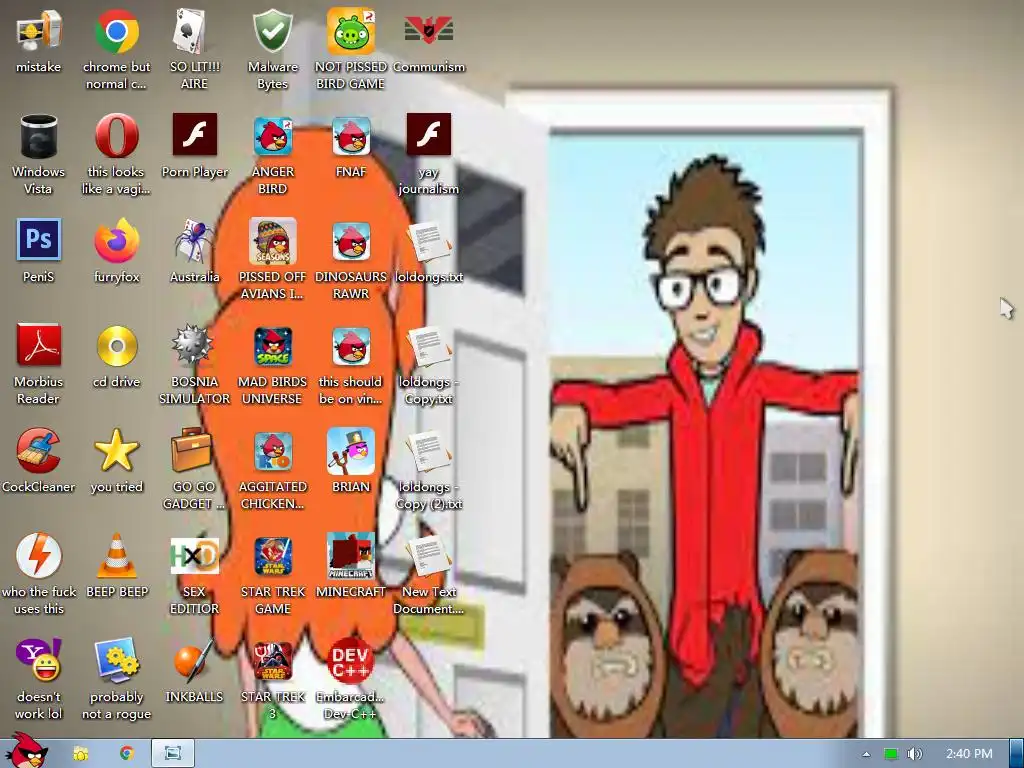
Task: Open the 'FNAF' icon
Action: pos(351,136)
